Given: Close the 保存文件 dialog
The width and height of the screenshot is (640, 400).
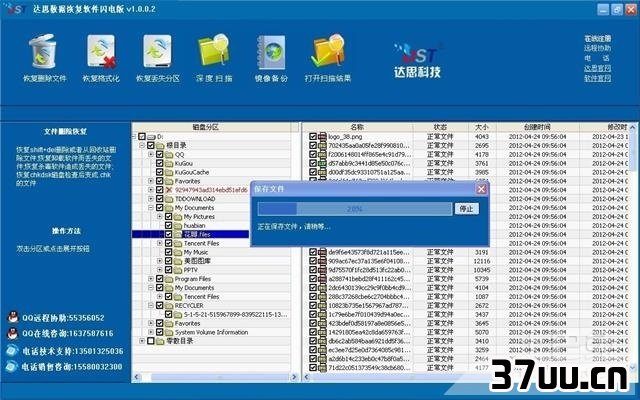Looking at the screenshot, I should click(x=481, y=189).
